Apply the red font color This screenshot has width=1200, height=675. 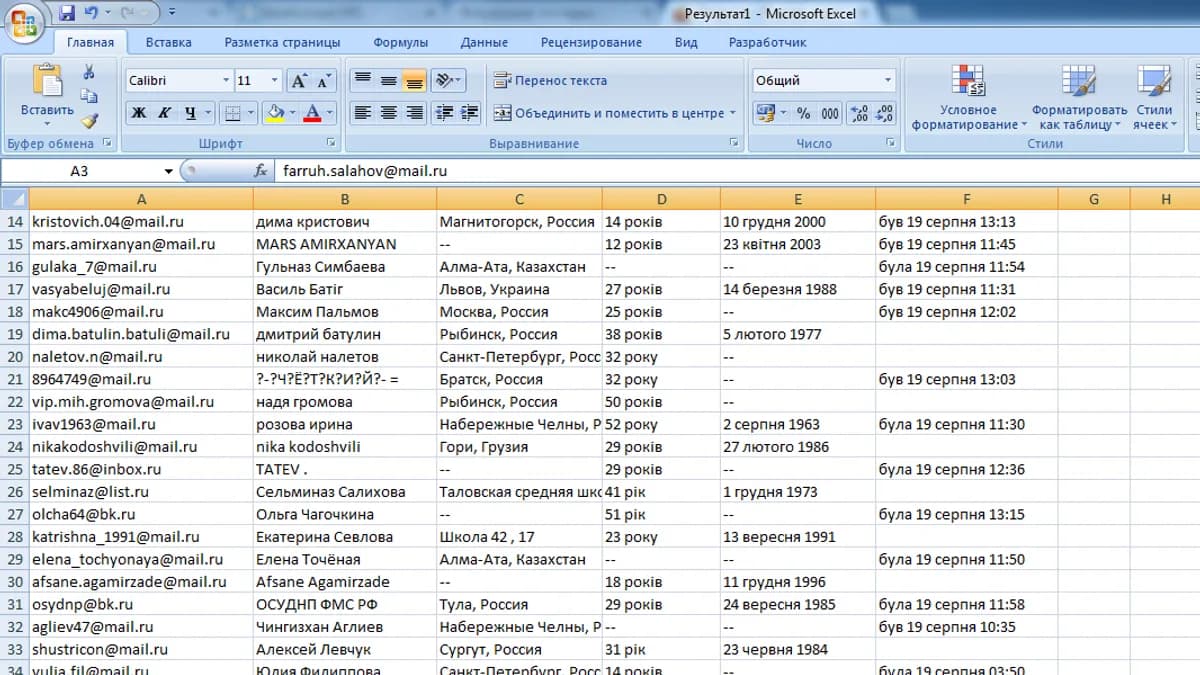pyautogui.click(x=312, y=113)
